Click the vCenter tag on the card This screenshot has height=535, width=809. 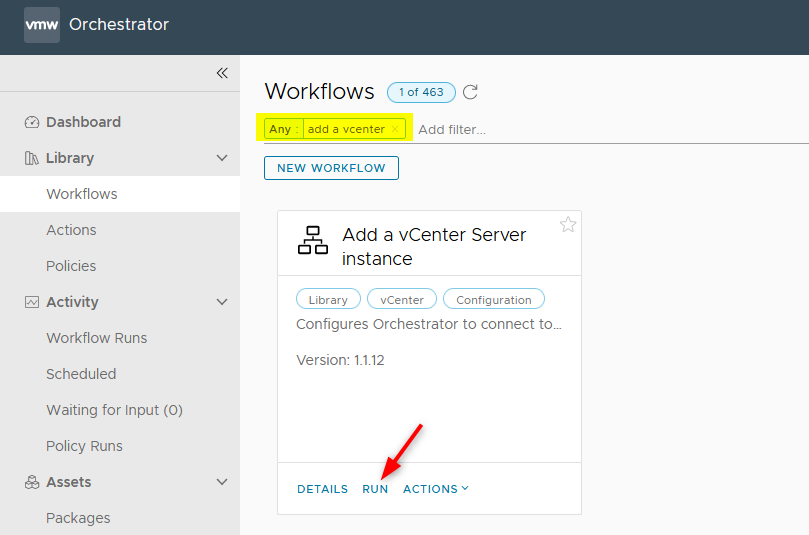click(x=402, y=299)
